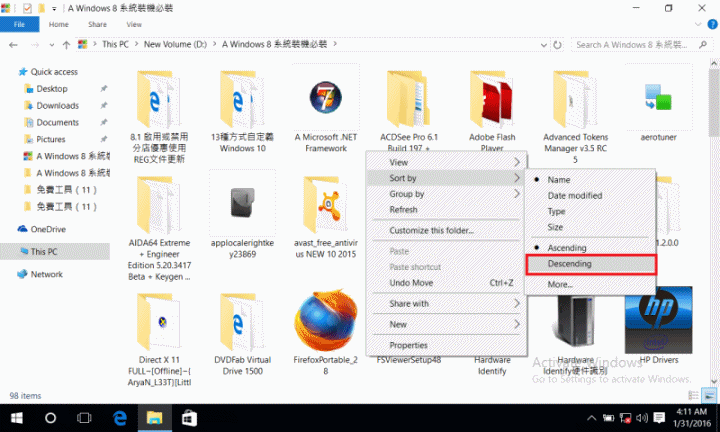Open the Store app on taskbar

tap(189, 418)
